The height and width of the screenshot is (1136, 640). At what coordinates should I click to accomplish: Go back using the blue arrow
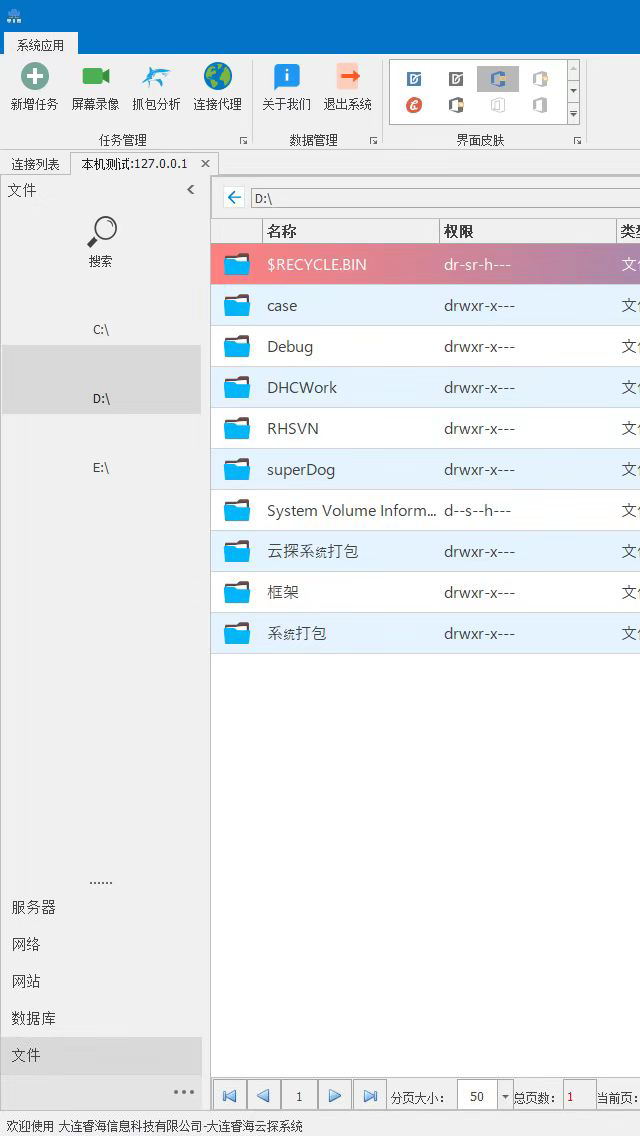pos(234,198)
